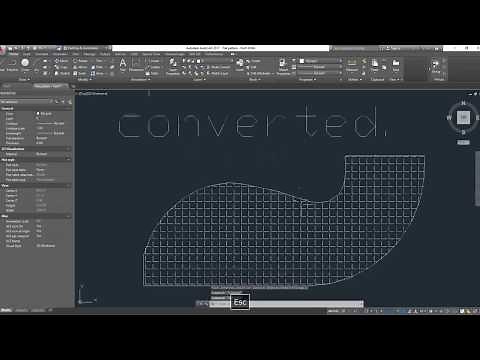Viewport: 480px width, 360px height.
Task: Activate the Move tool in Modify panel
Action: point(61,61)
